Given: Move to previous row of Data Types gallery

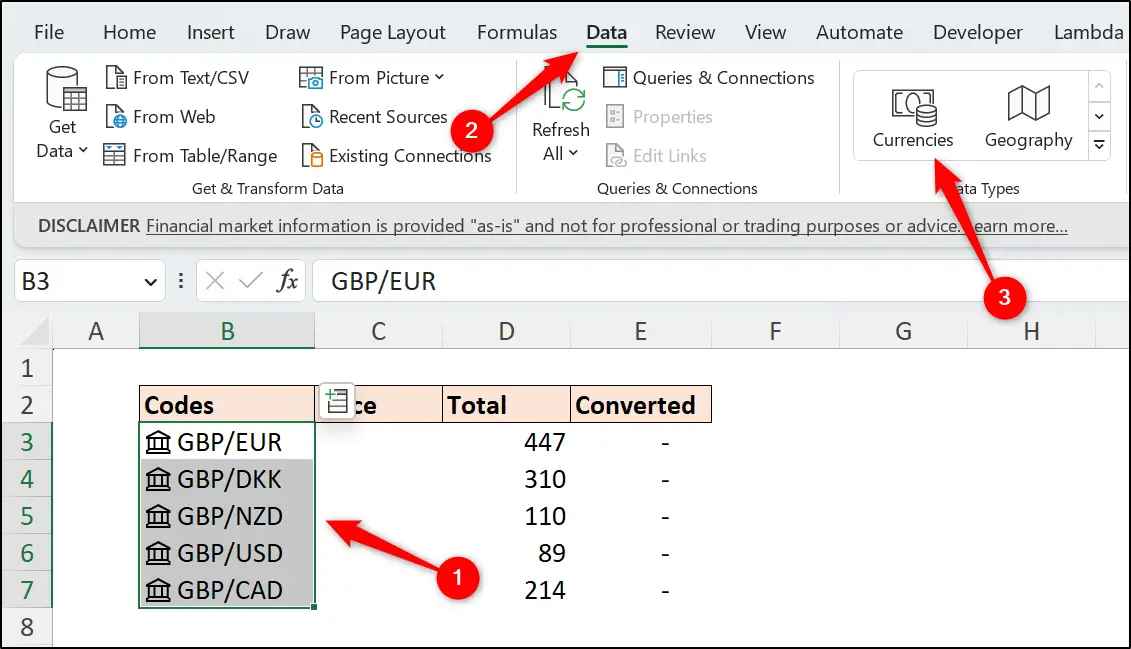Looking at the screenshot, I should pos(1099,86).
